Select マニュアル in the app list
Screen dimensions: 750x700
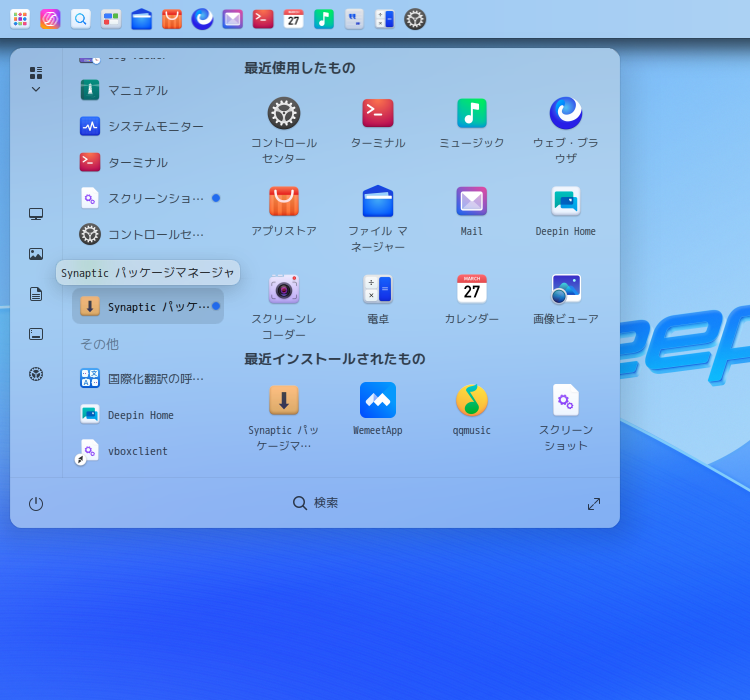(138, 90)
